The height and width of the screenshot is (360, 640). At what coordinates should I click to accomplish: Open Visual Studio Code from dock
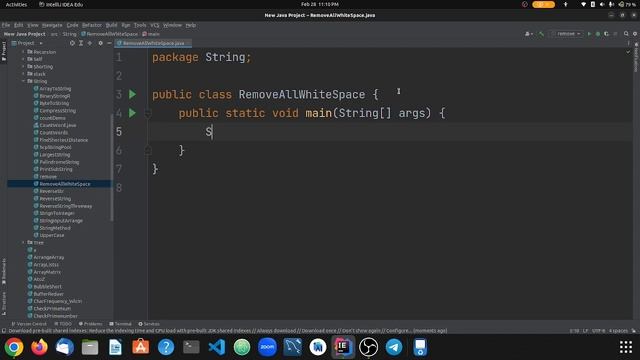tap(216, 347)
